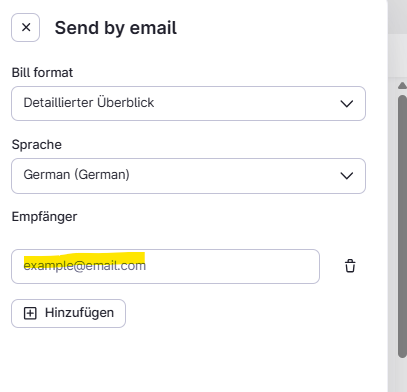Click the Sprache label
The image size is (407, 392).
[37, 145]
